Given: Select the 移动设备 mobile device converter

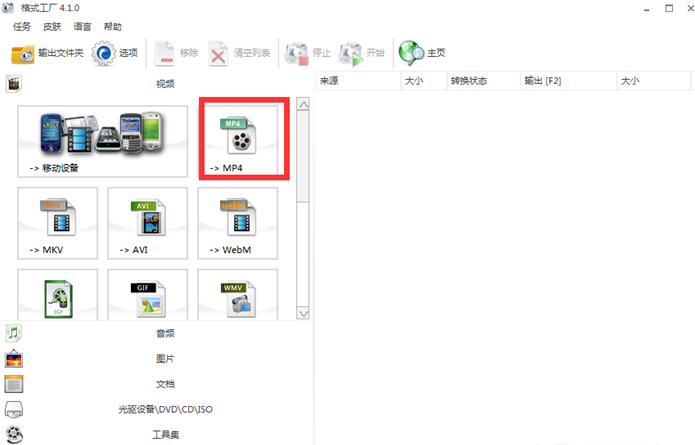Looking at the screenshot, I should coord(103,141).
